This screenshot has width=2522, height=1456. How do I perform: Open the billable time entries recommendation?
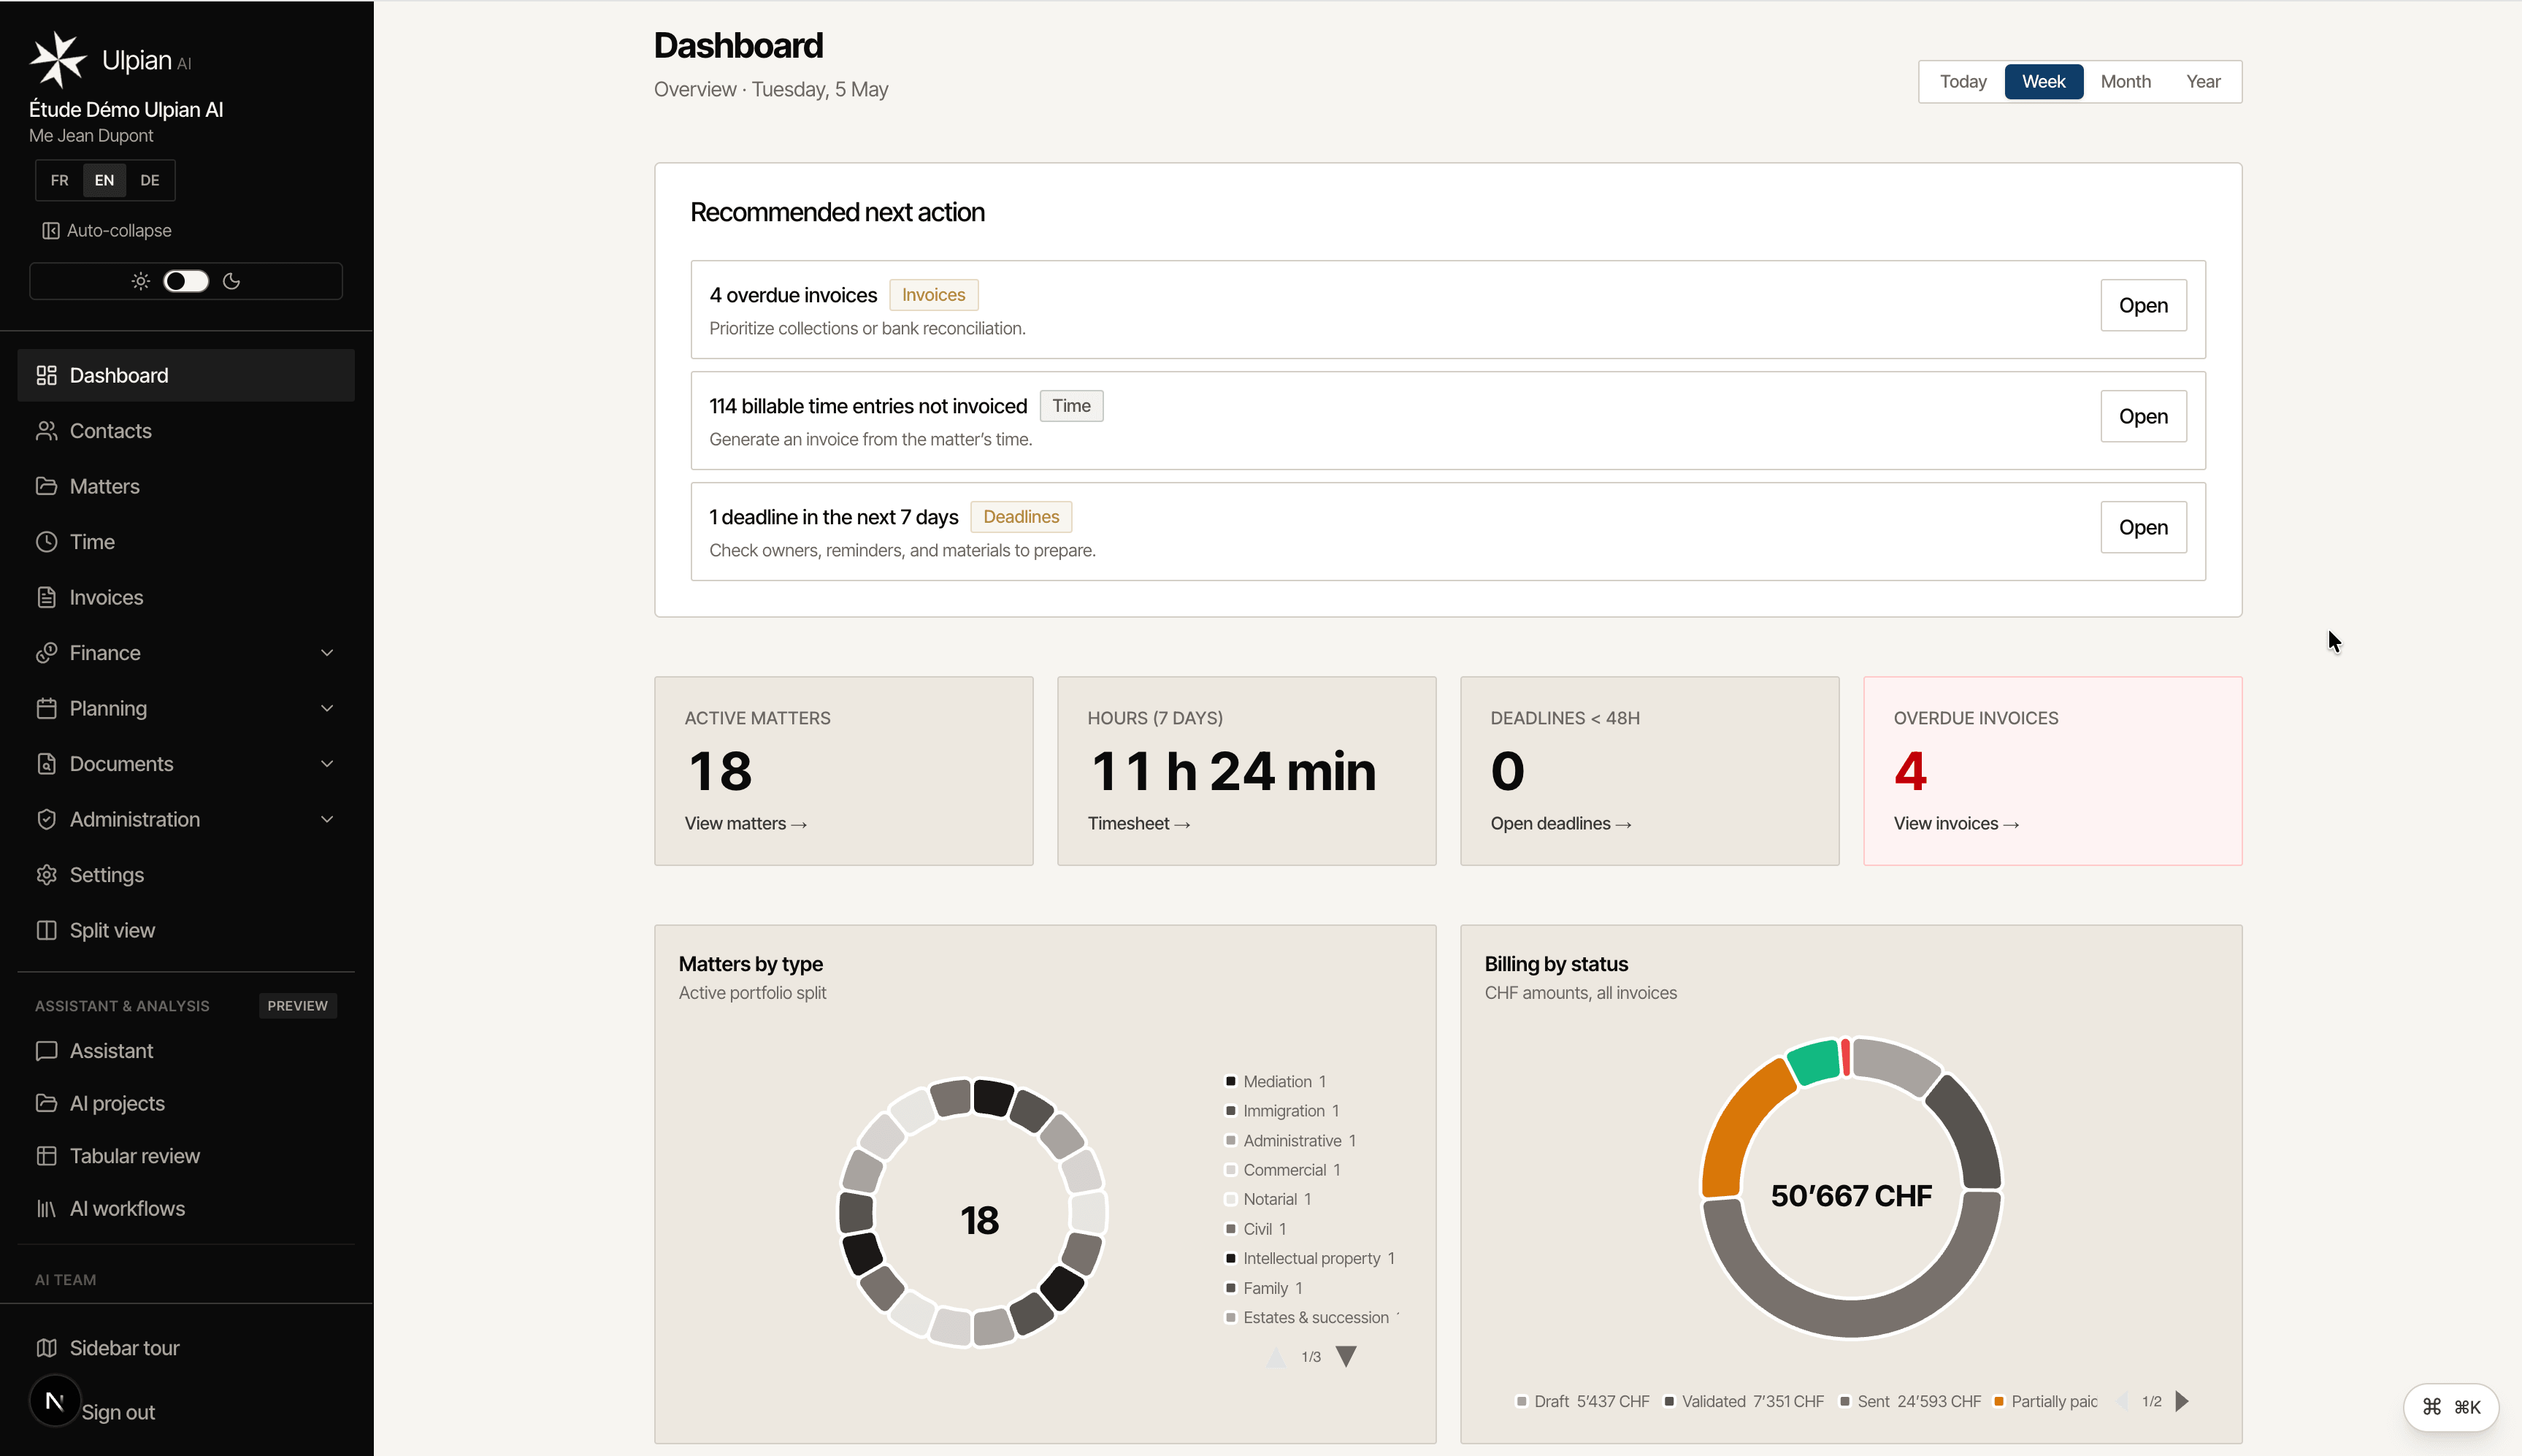click(x=2143, y=416)
